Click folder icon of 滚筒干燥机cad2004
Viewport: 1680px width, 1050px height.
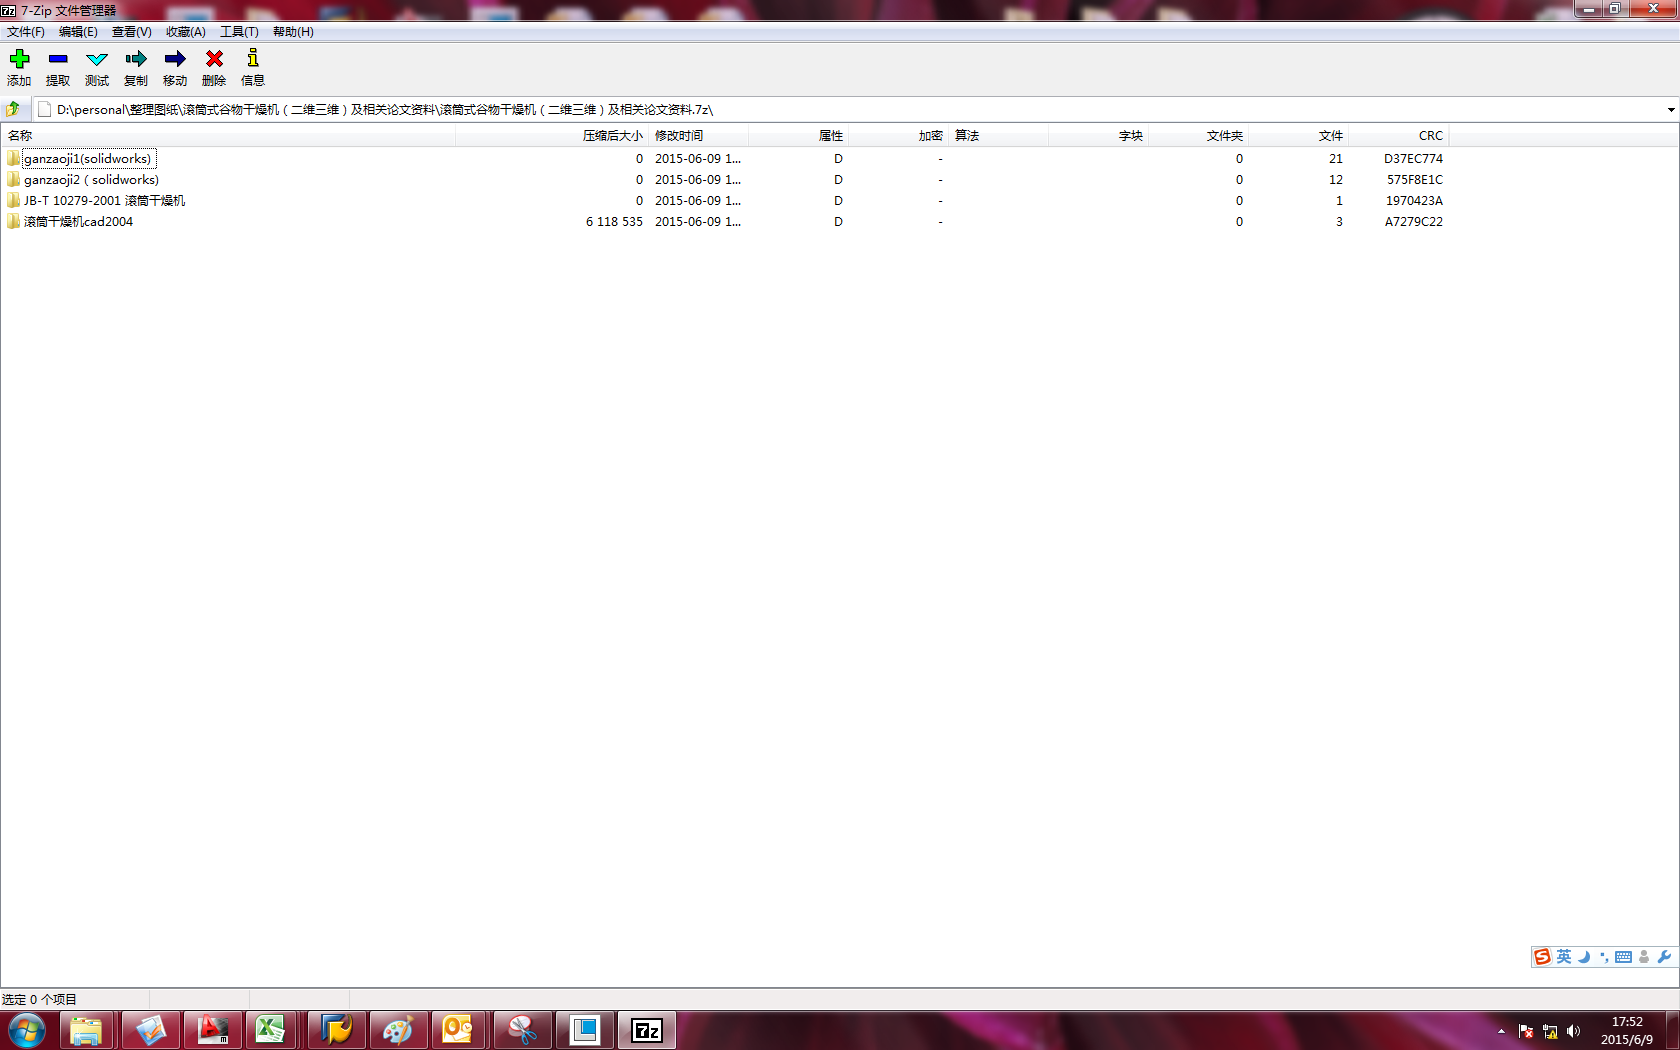click(x=13, y=221)
